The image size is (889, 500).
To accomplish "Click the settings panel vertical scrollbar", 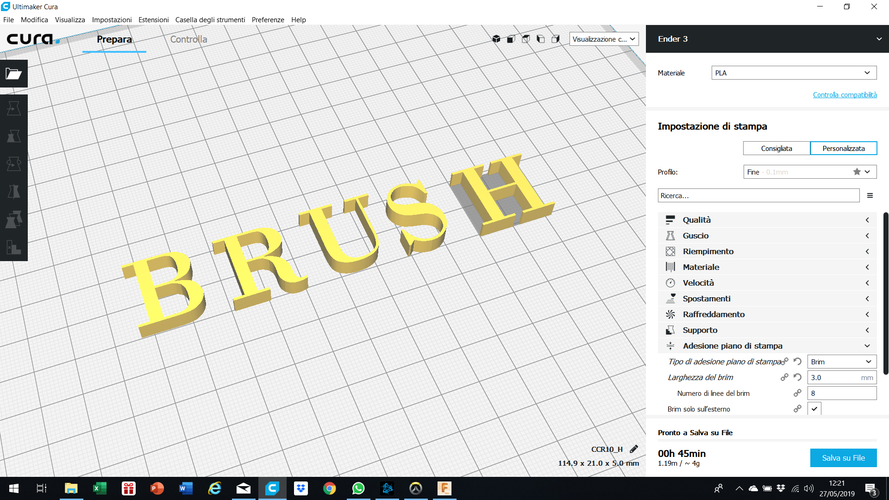I will (x=886, y=294).
